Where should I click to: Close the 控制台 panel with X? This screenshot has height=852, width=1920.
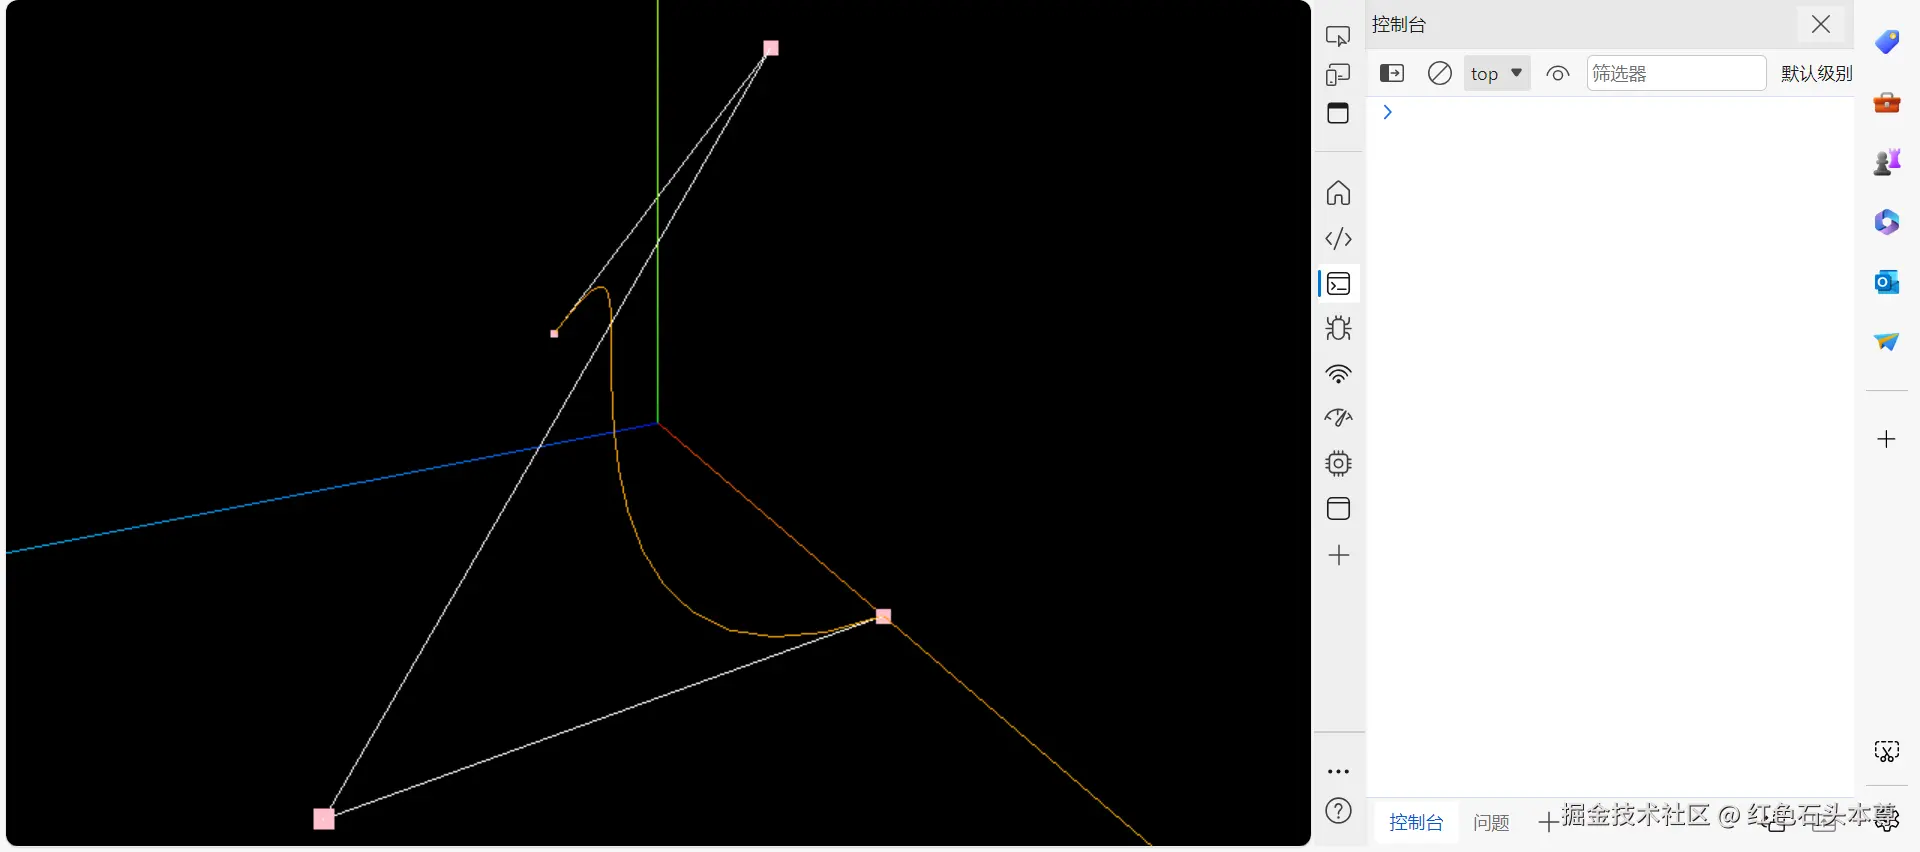tap(1821, 24)
